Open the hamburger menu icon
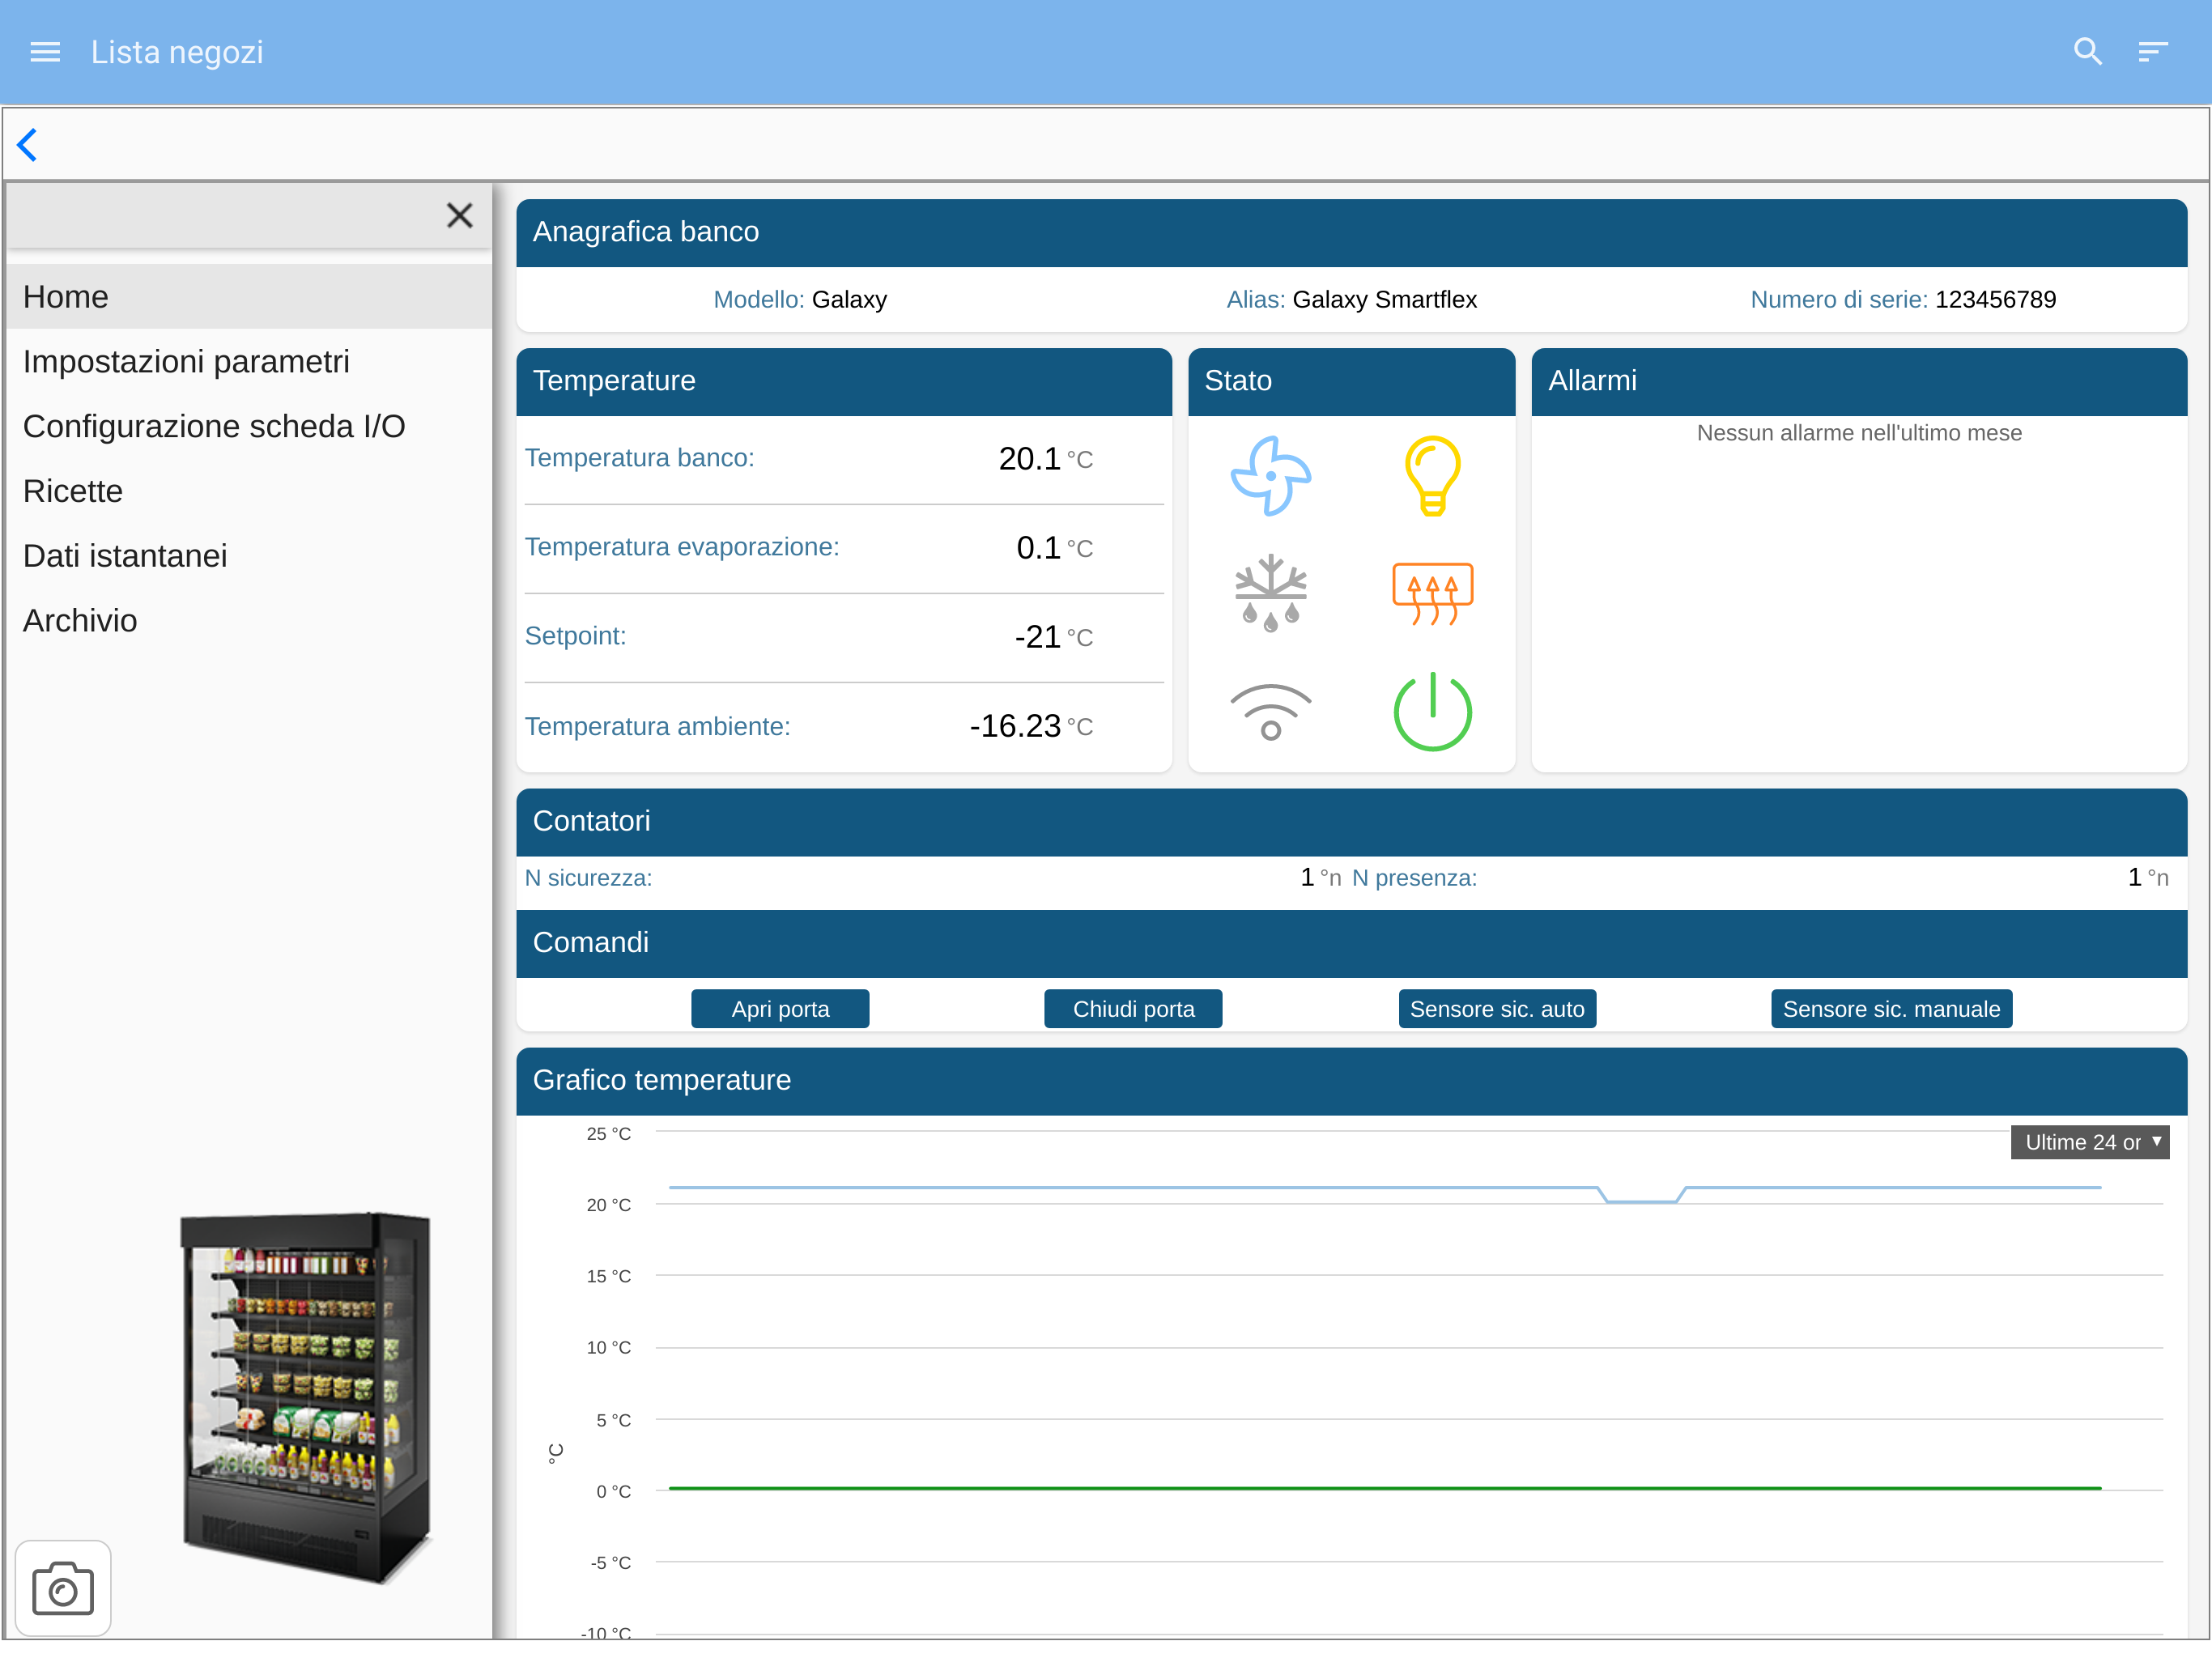 45,52
